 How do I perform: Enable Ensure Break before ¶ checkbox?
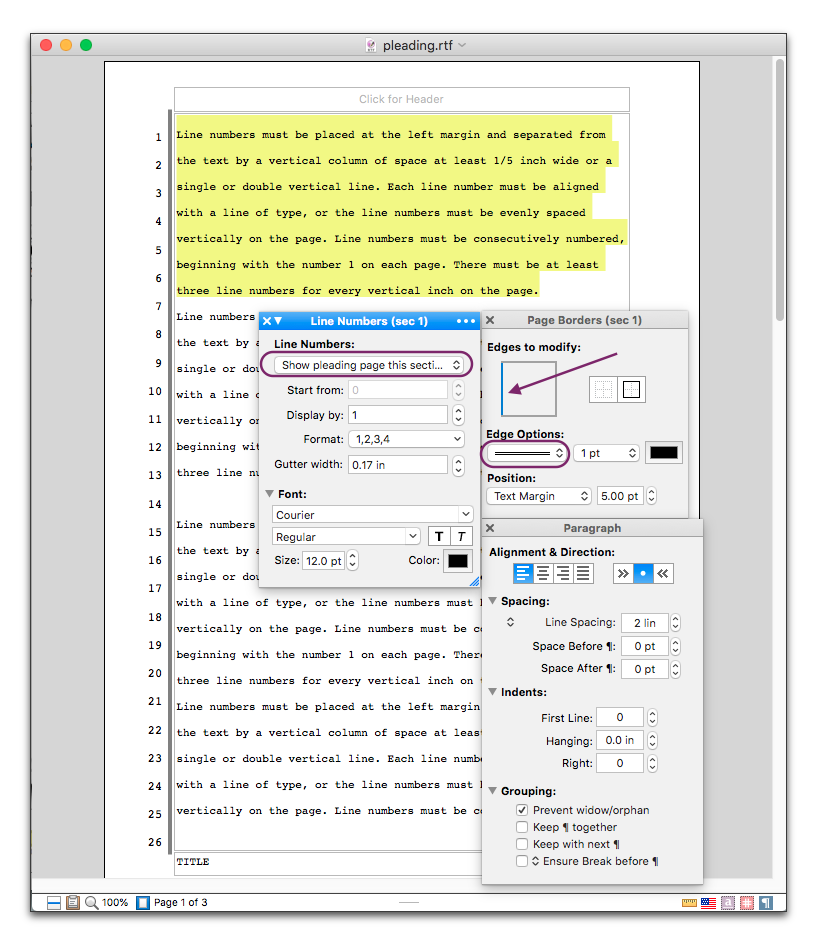522,861
